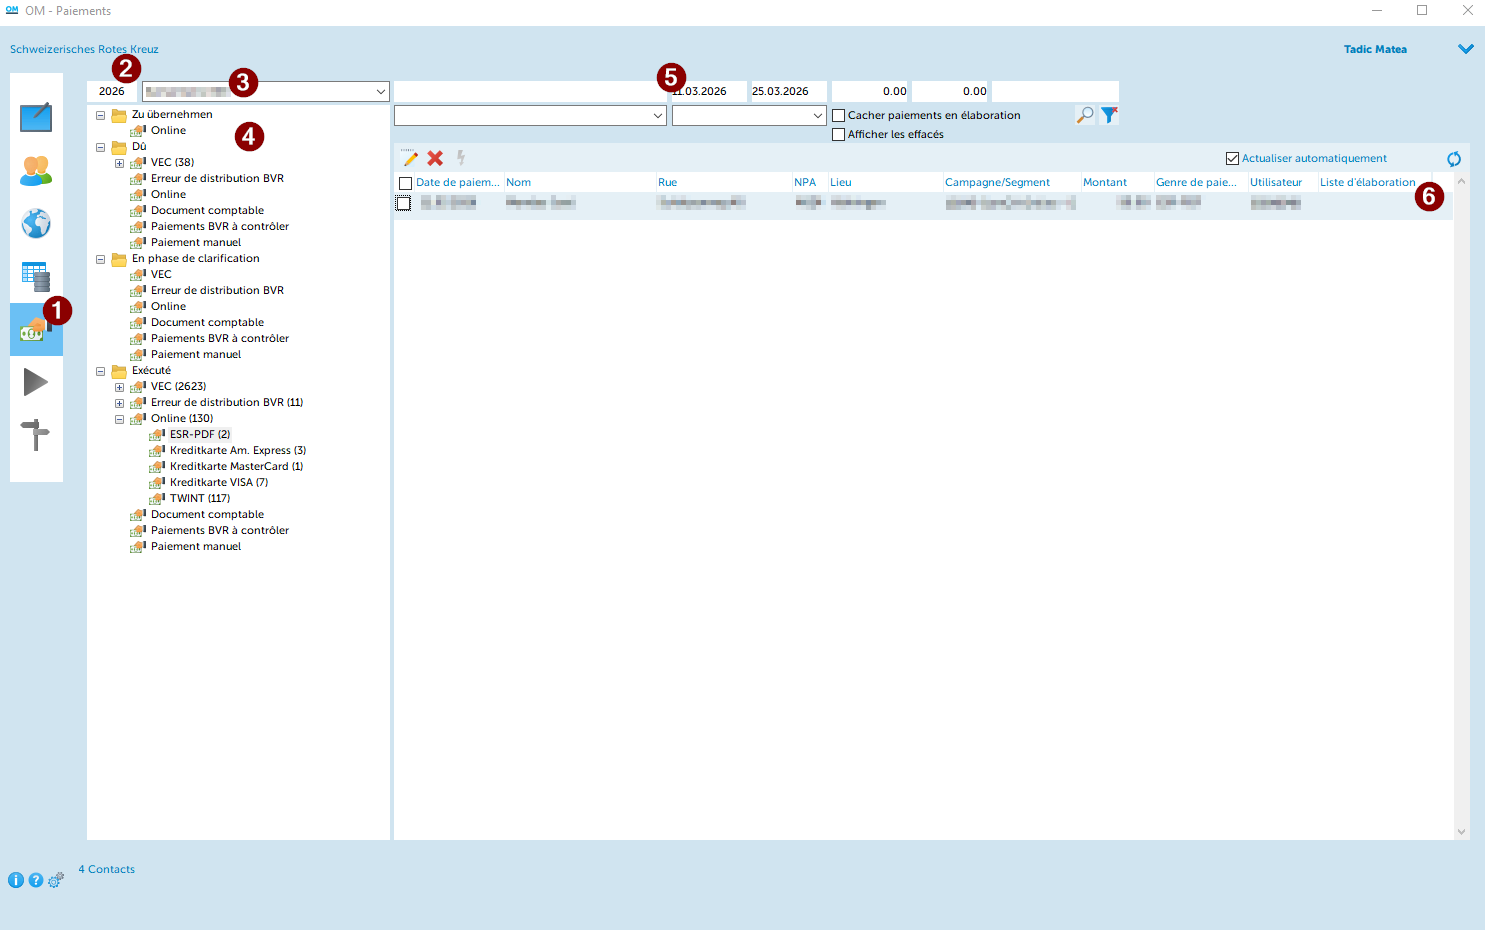This screenshot has width=1485, height=930.
Task: Click the 'Liste d'élaboration' column header
Action: click(x=1368, y=182)
